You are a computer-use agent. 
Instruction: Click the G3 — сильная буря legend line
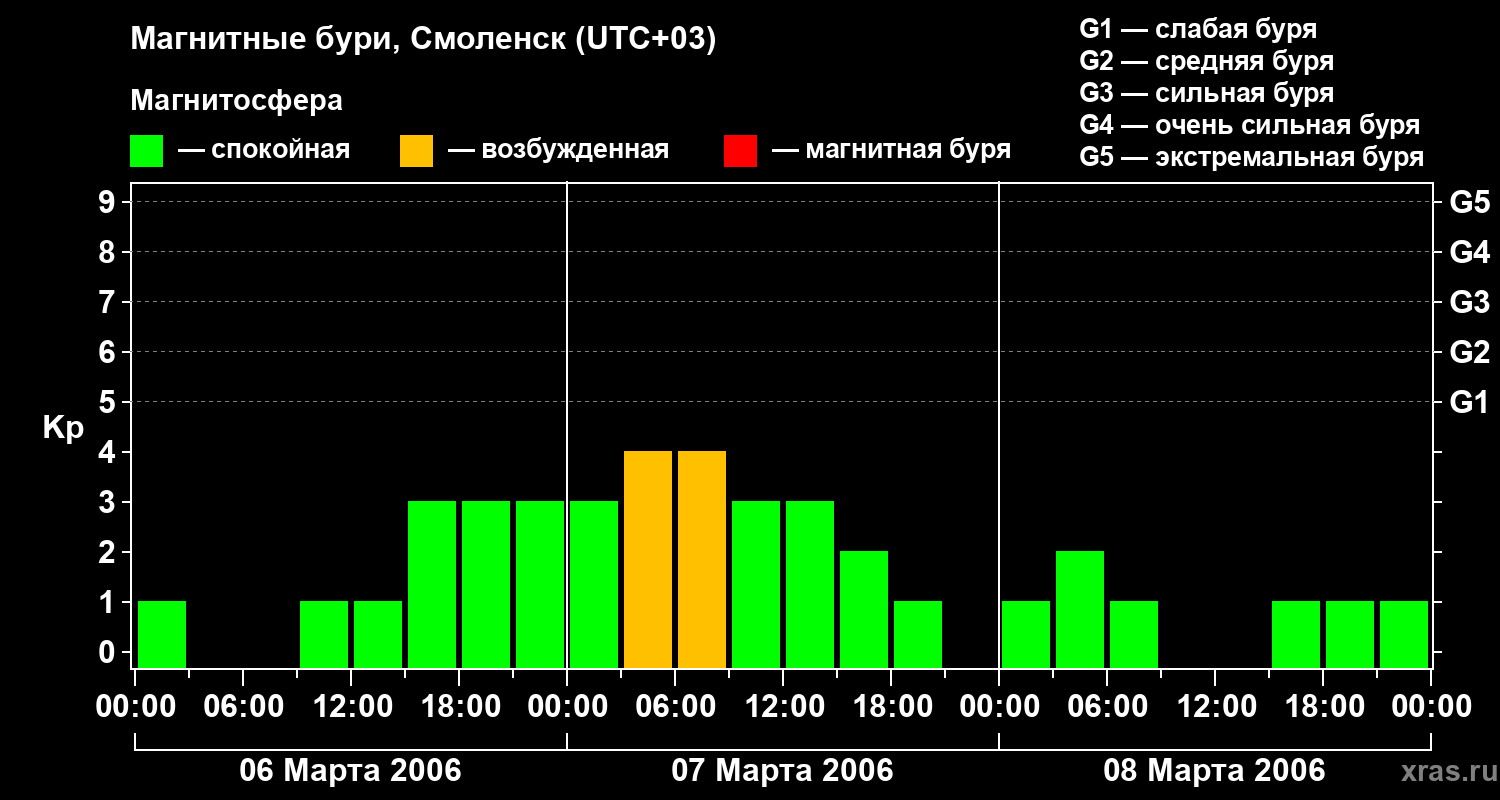click(1207, 93)
